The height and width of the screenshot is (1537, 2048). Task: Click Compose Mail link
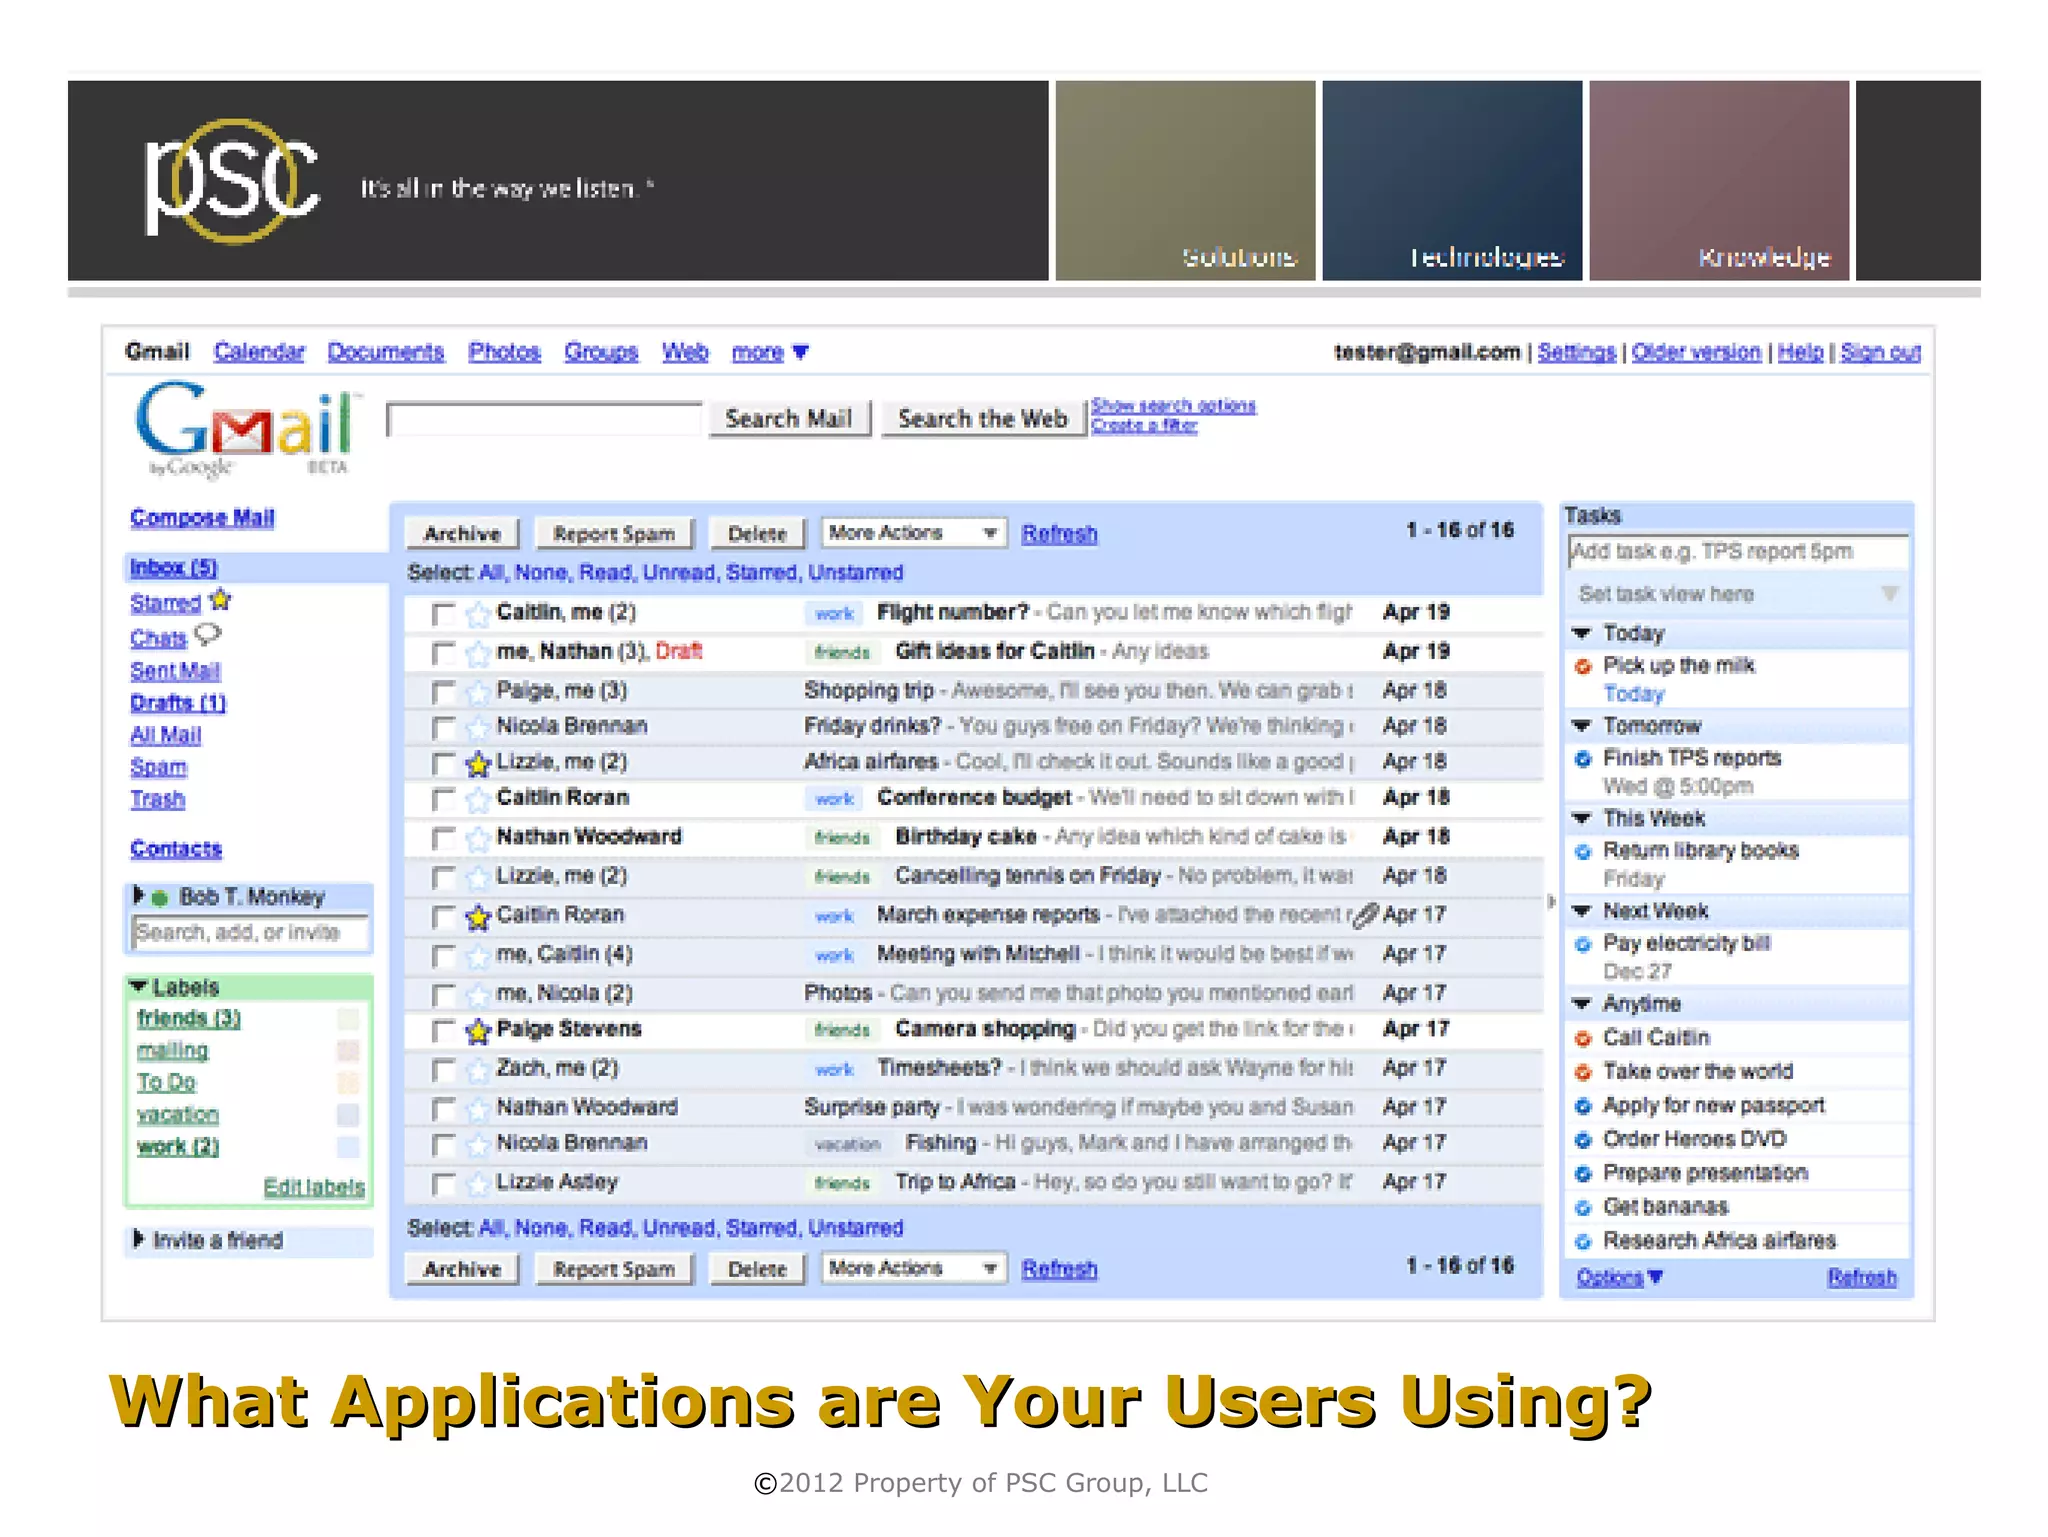tap(202, 517)
